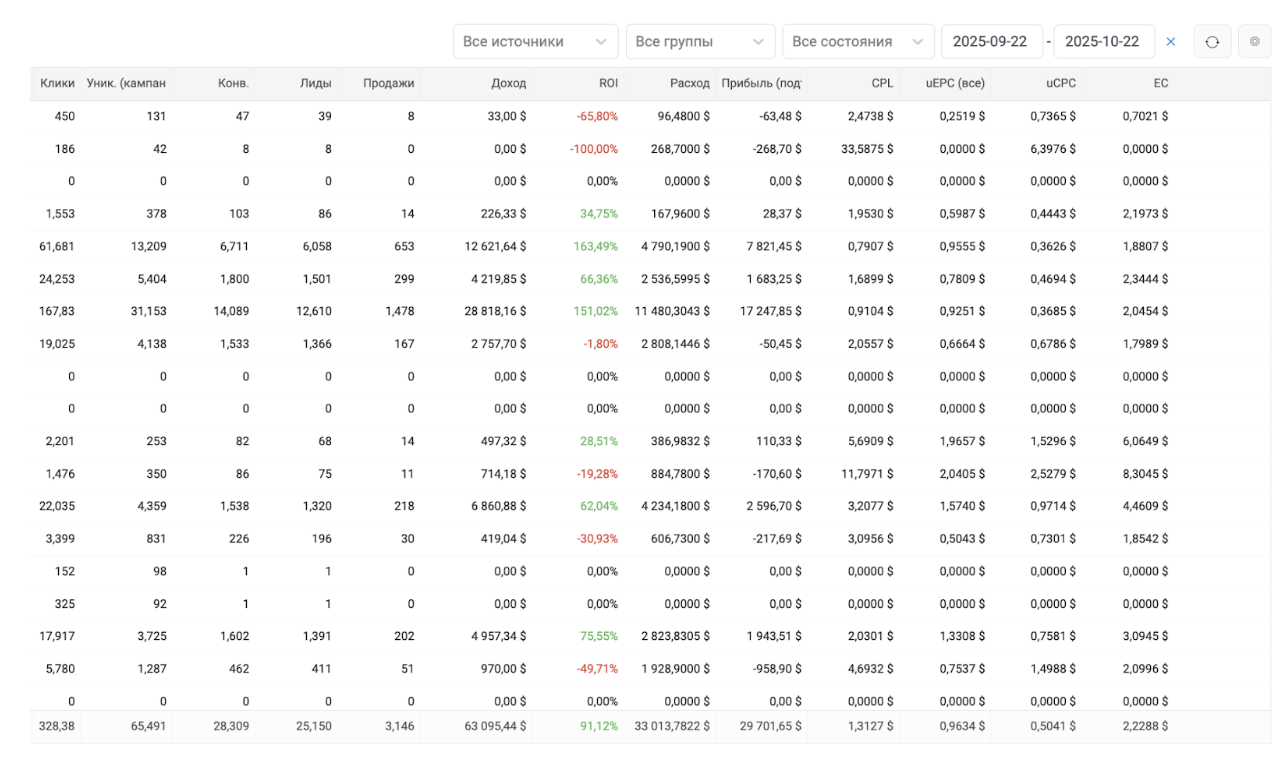The height and width of the screenshot is (776, 1284).
Task: Click the uCPC column header
Action: (x=1058, y=83)
